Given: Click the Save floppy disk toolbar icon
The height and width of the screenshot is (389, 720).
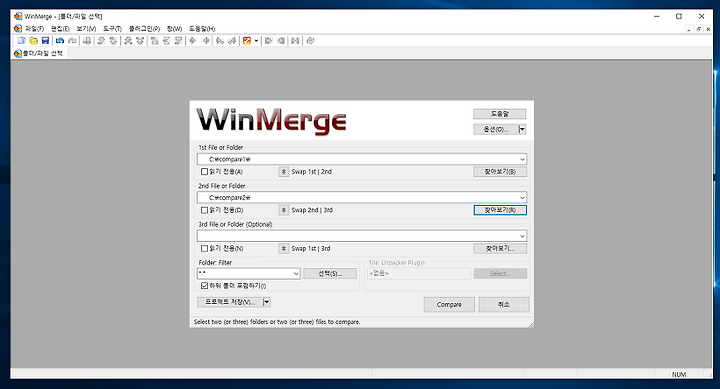Looking at the screenshot, I should pyautogui.click(x=45, y=41).
